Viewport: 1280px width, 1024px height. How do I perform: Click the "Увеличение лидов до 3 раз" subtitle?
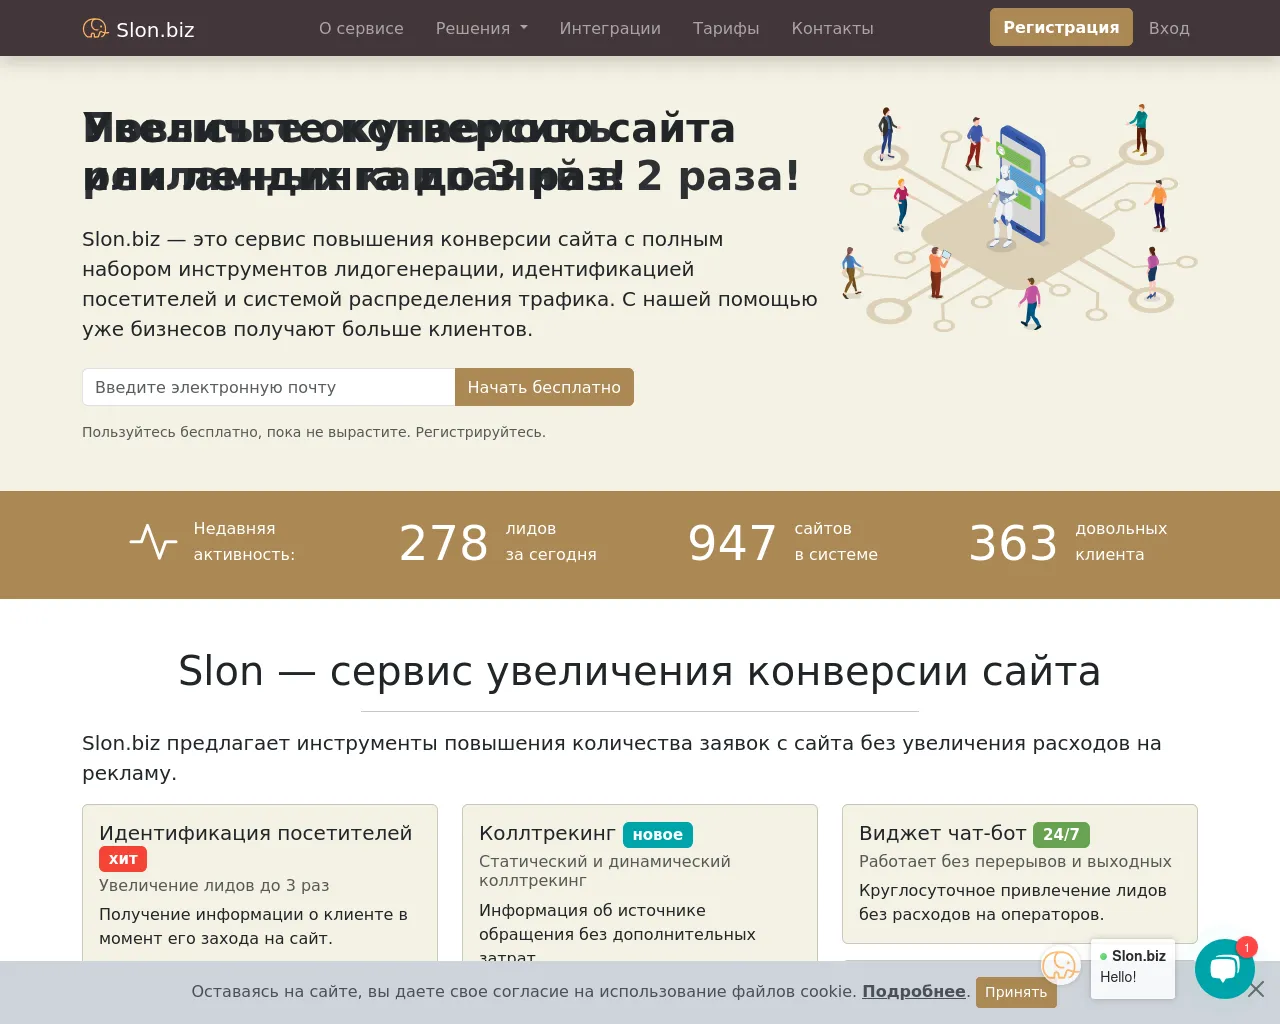pyautogui.click(x=214, y=885)
